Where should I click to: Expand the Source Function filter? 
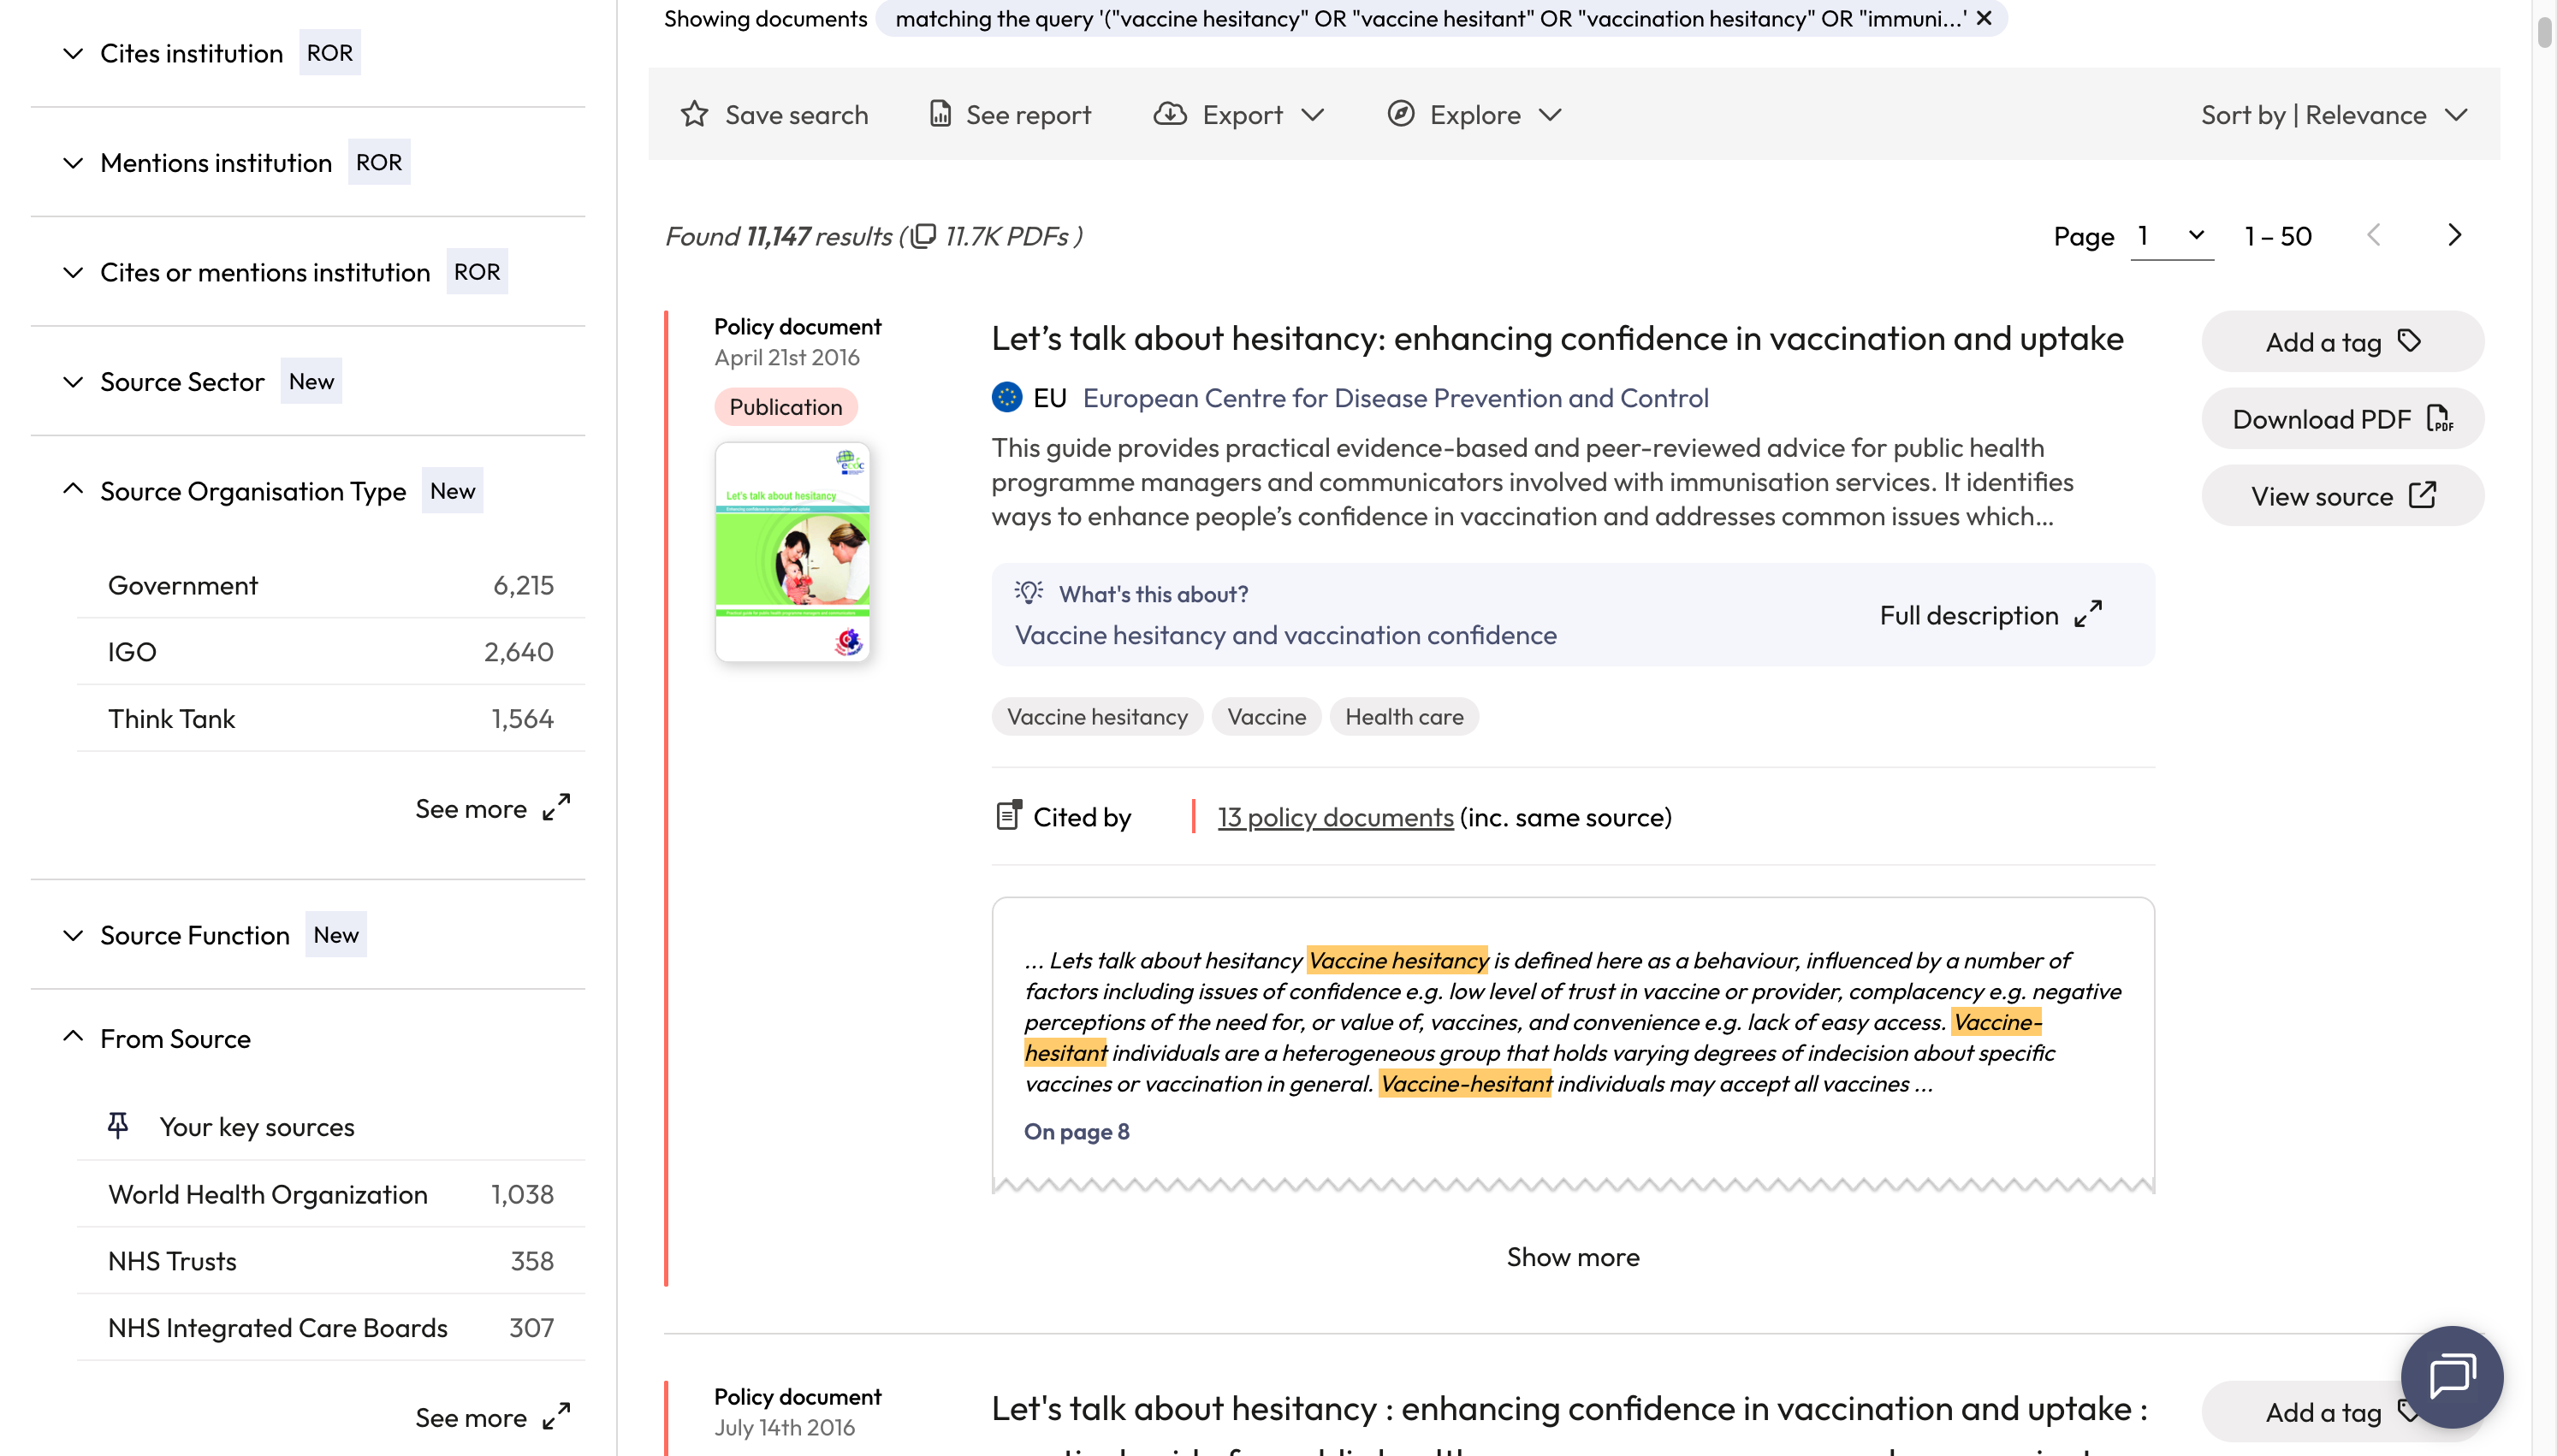click(73, 935)
